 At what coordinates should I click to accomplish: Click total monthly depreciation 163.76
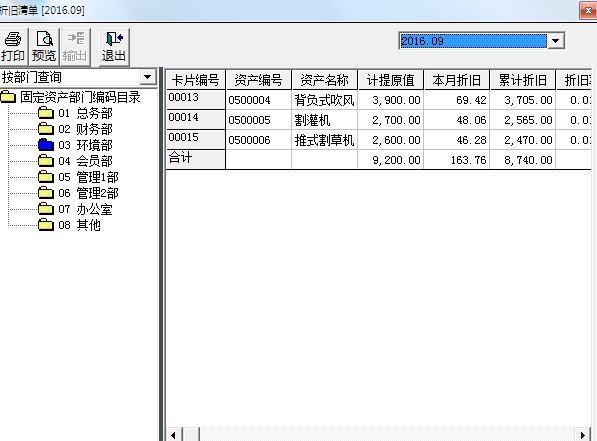[457, 160]
